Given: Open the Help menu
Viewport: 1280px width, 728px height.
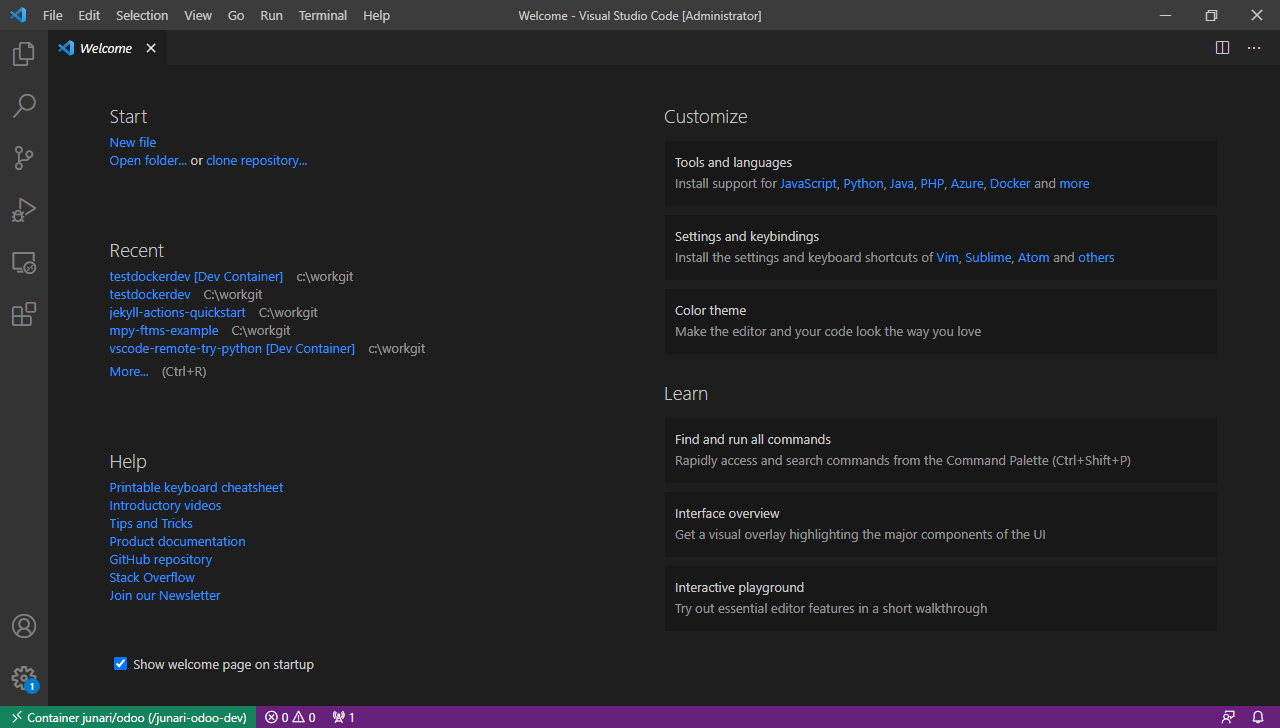Looking at the screenshot, I should point(377,15).
